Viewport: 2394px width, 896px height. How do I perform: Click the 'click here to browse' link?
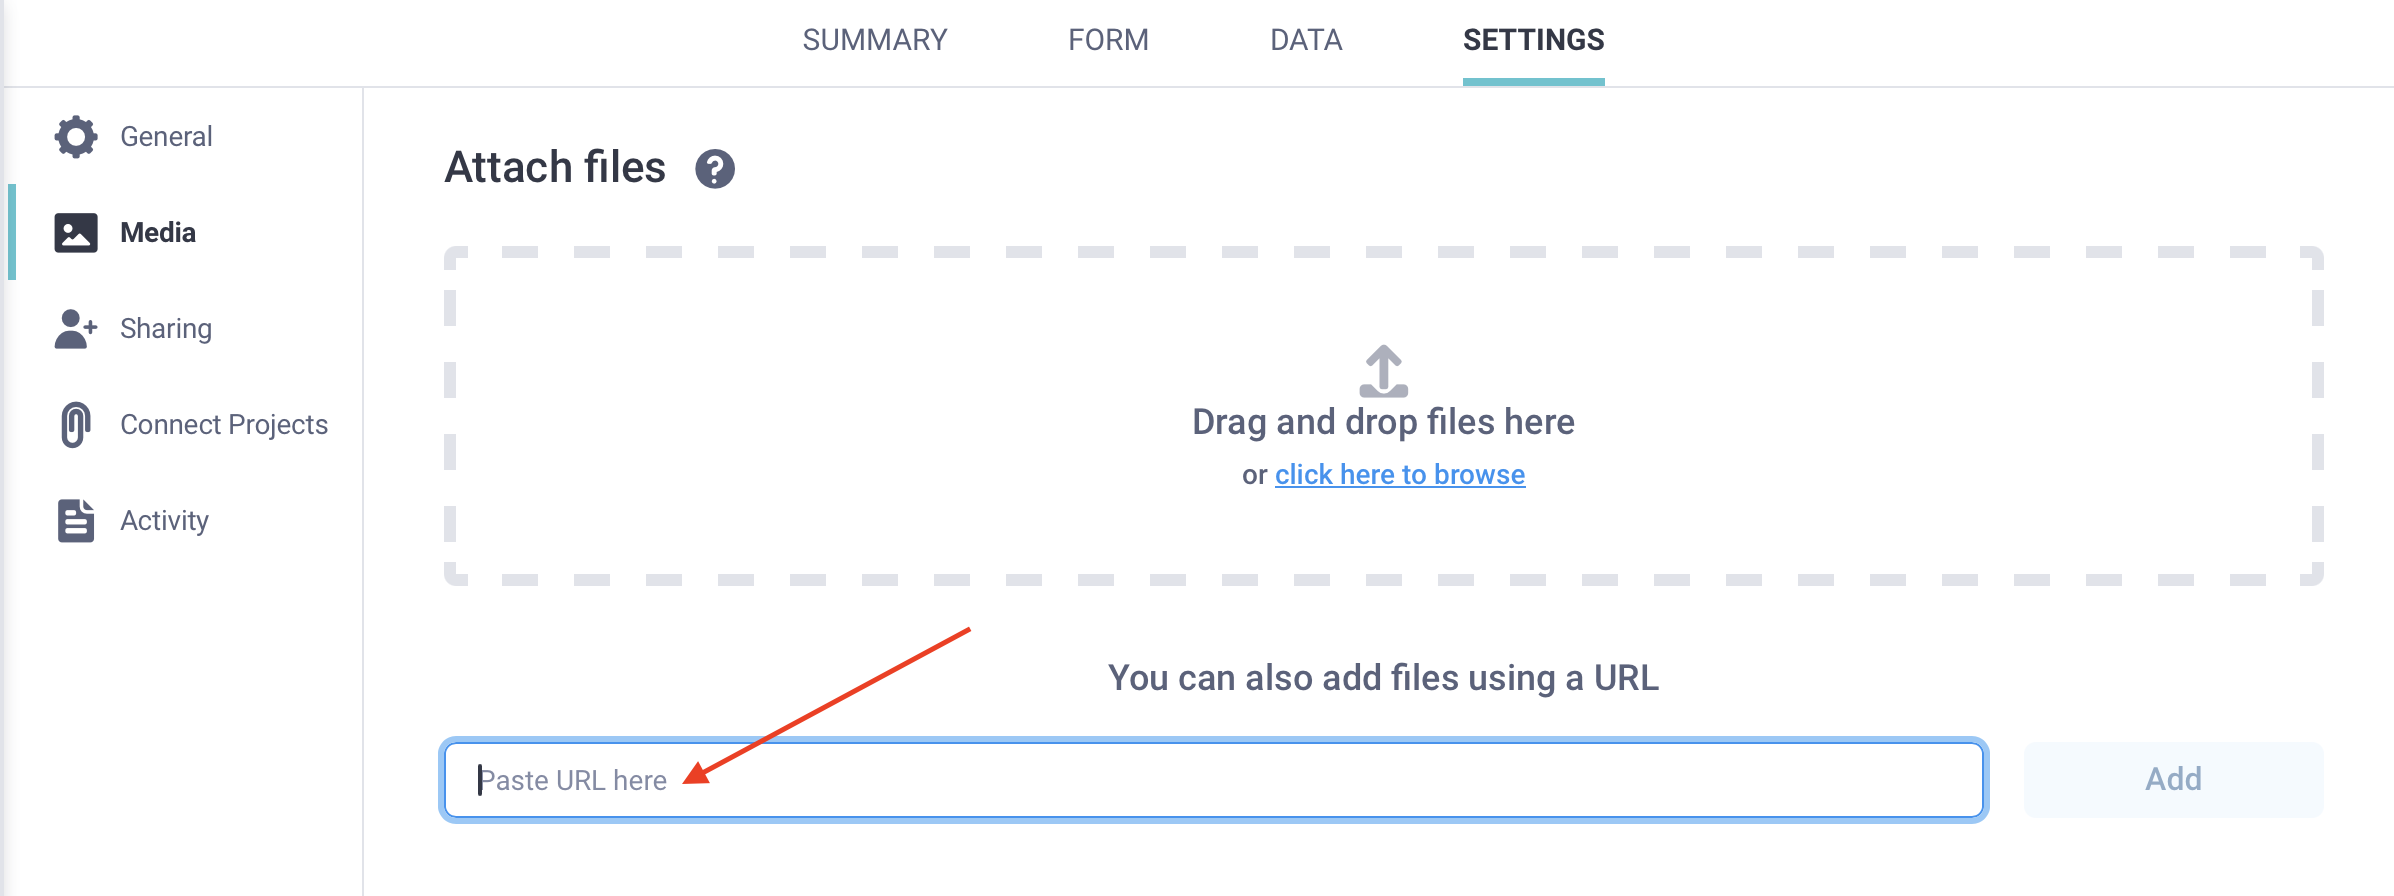click(x=1399, y=475)
